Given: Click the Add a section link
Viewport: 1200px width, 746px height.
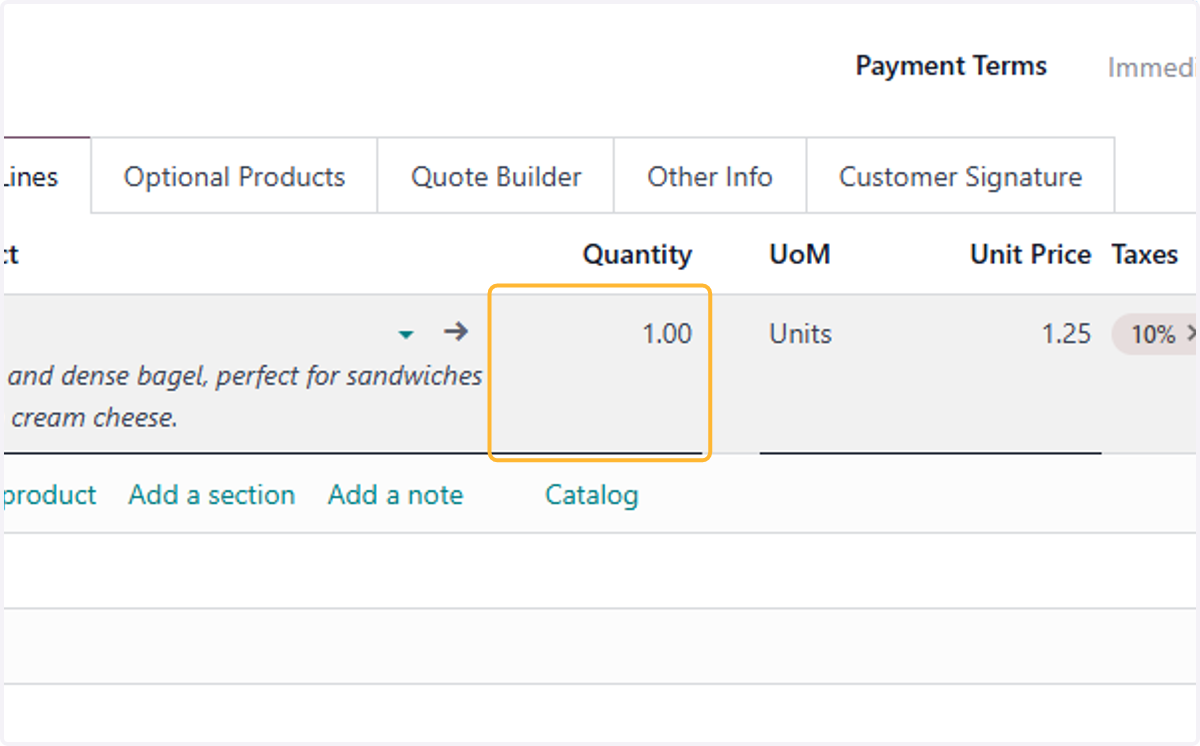Looking at the screenshot, I should (212, 495).
